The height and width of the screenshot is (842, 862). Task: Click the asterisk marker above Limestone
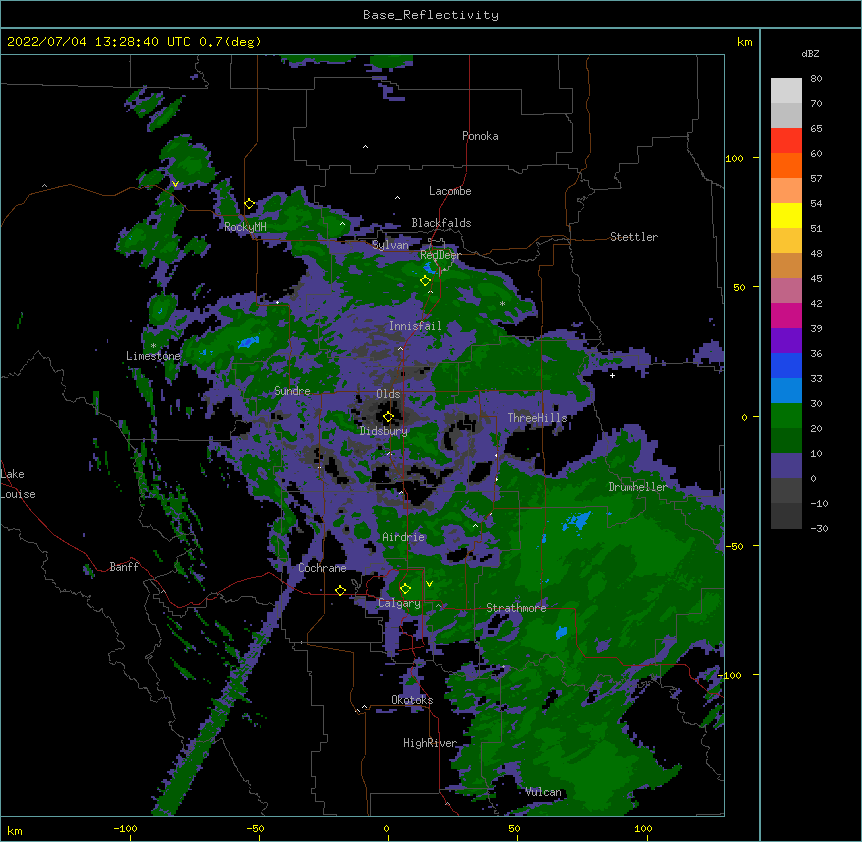point(153,346)
